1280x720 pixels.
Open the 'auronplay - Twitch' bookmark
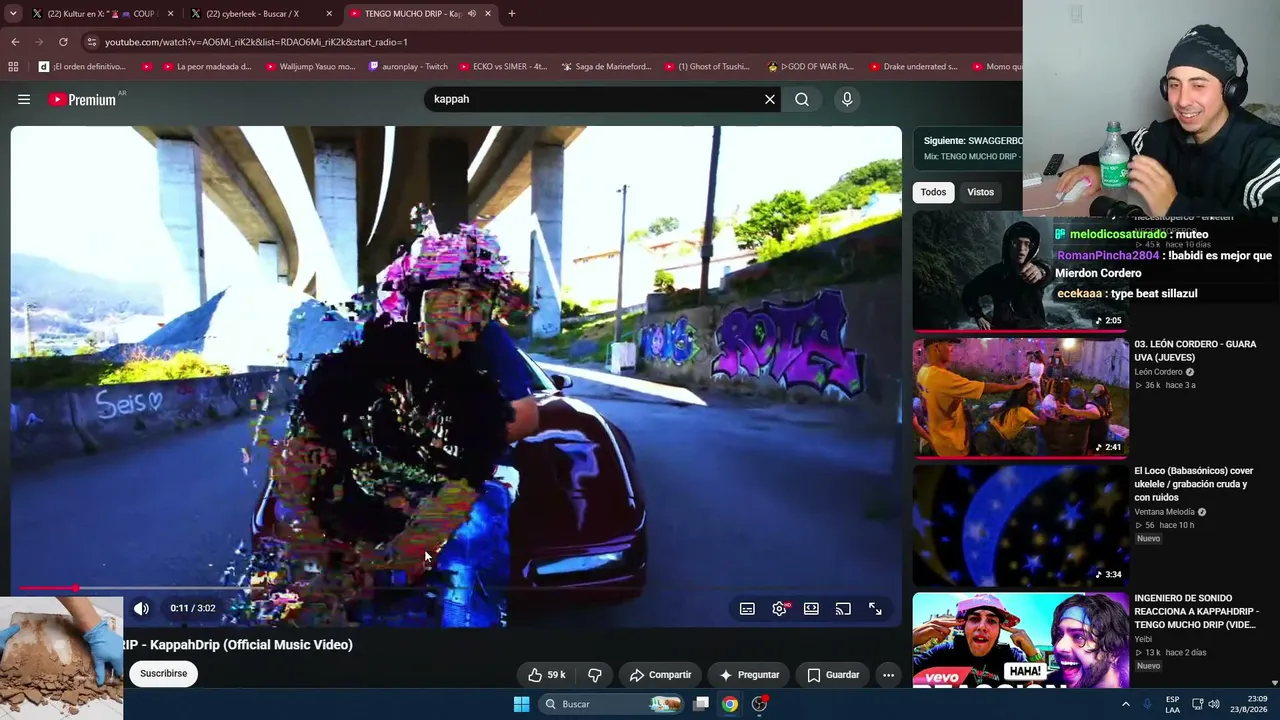(x=408, y=67)
